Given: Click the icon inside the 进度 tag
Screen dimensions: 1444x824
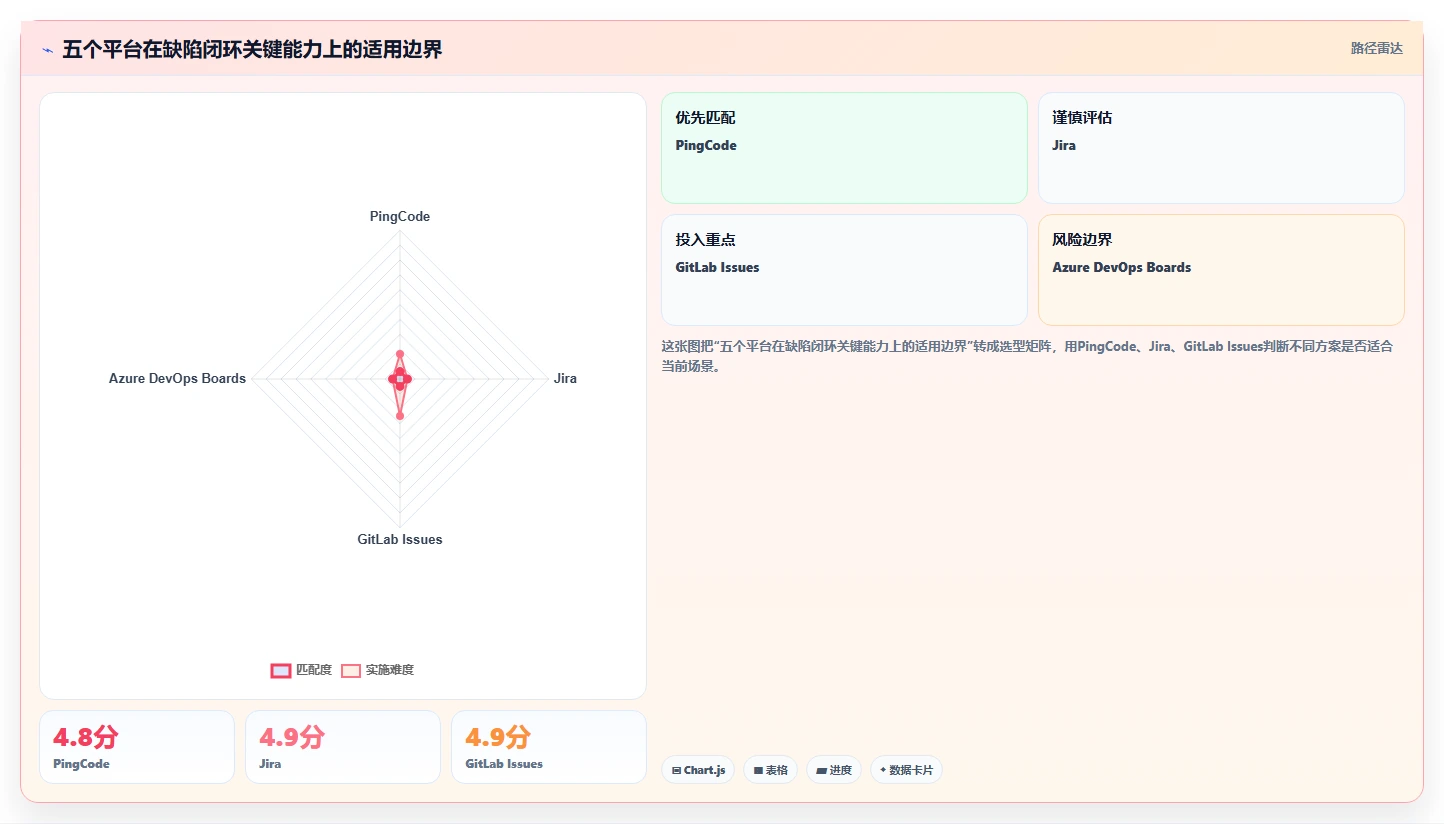Looking at the screenshot, I should pyautogui.click(x=821, y=771).
